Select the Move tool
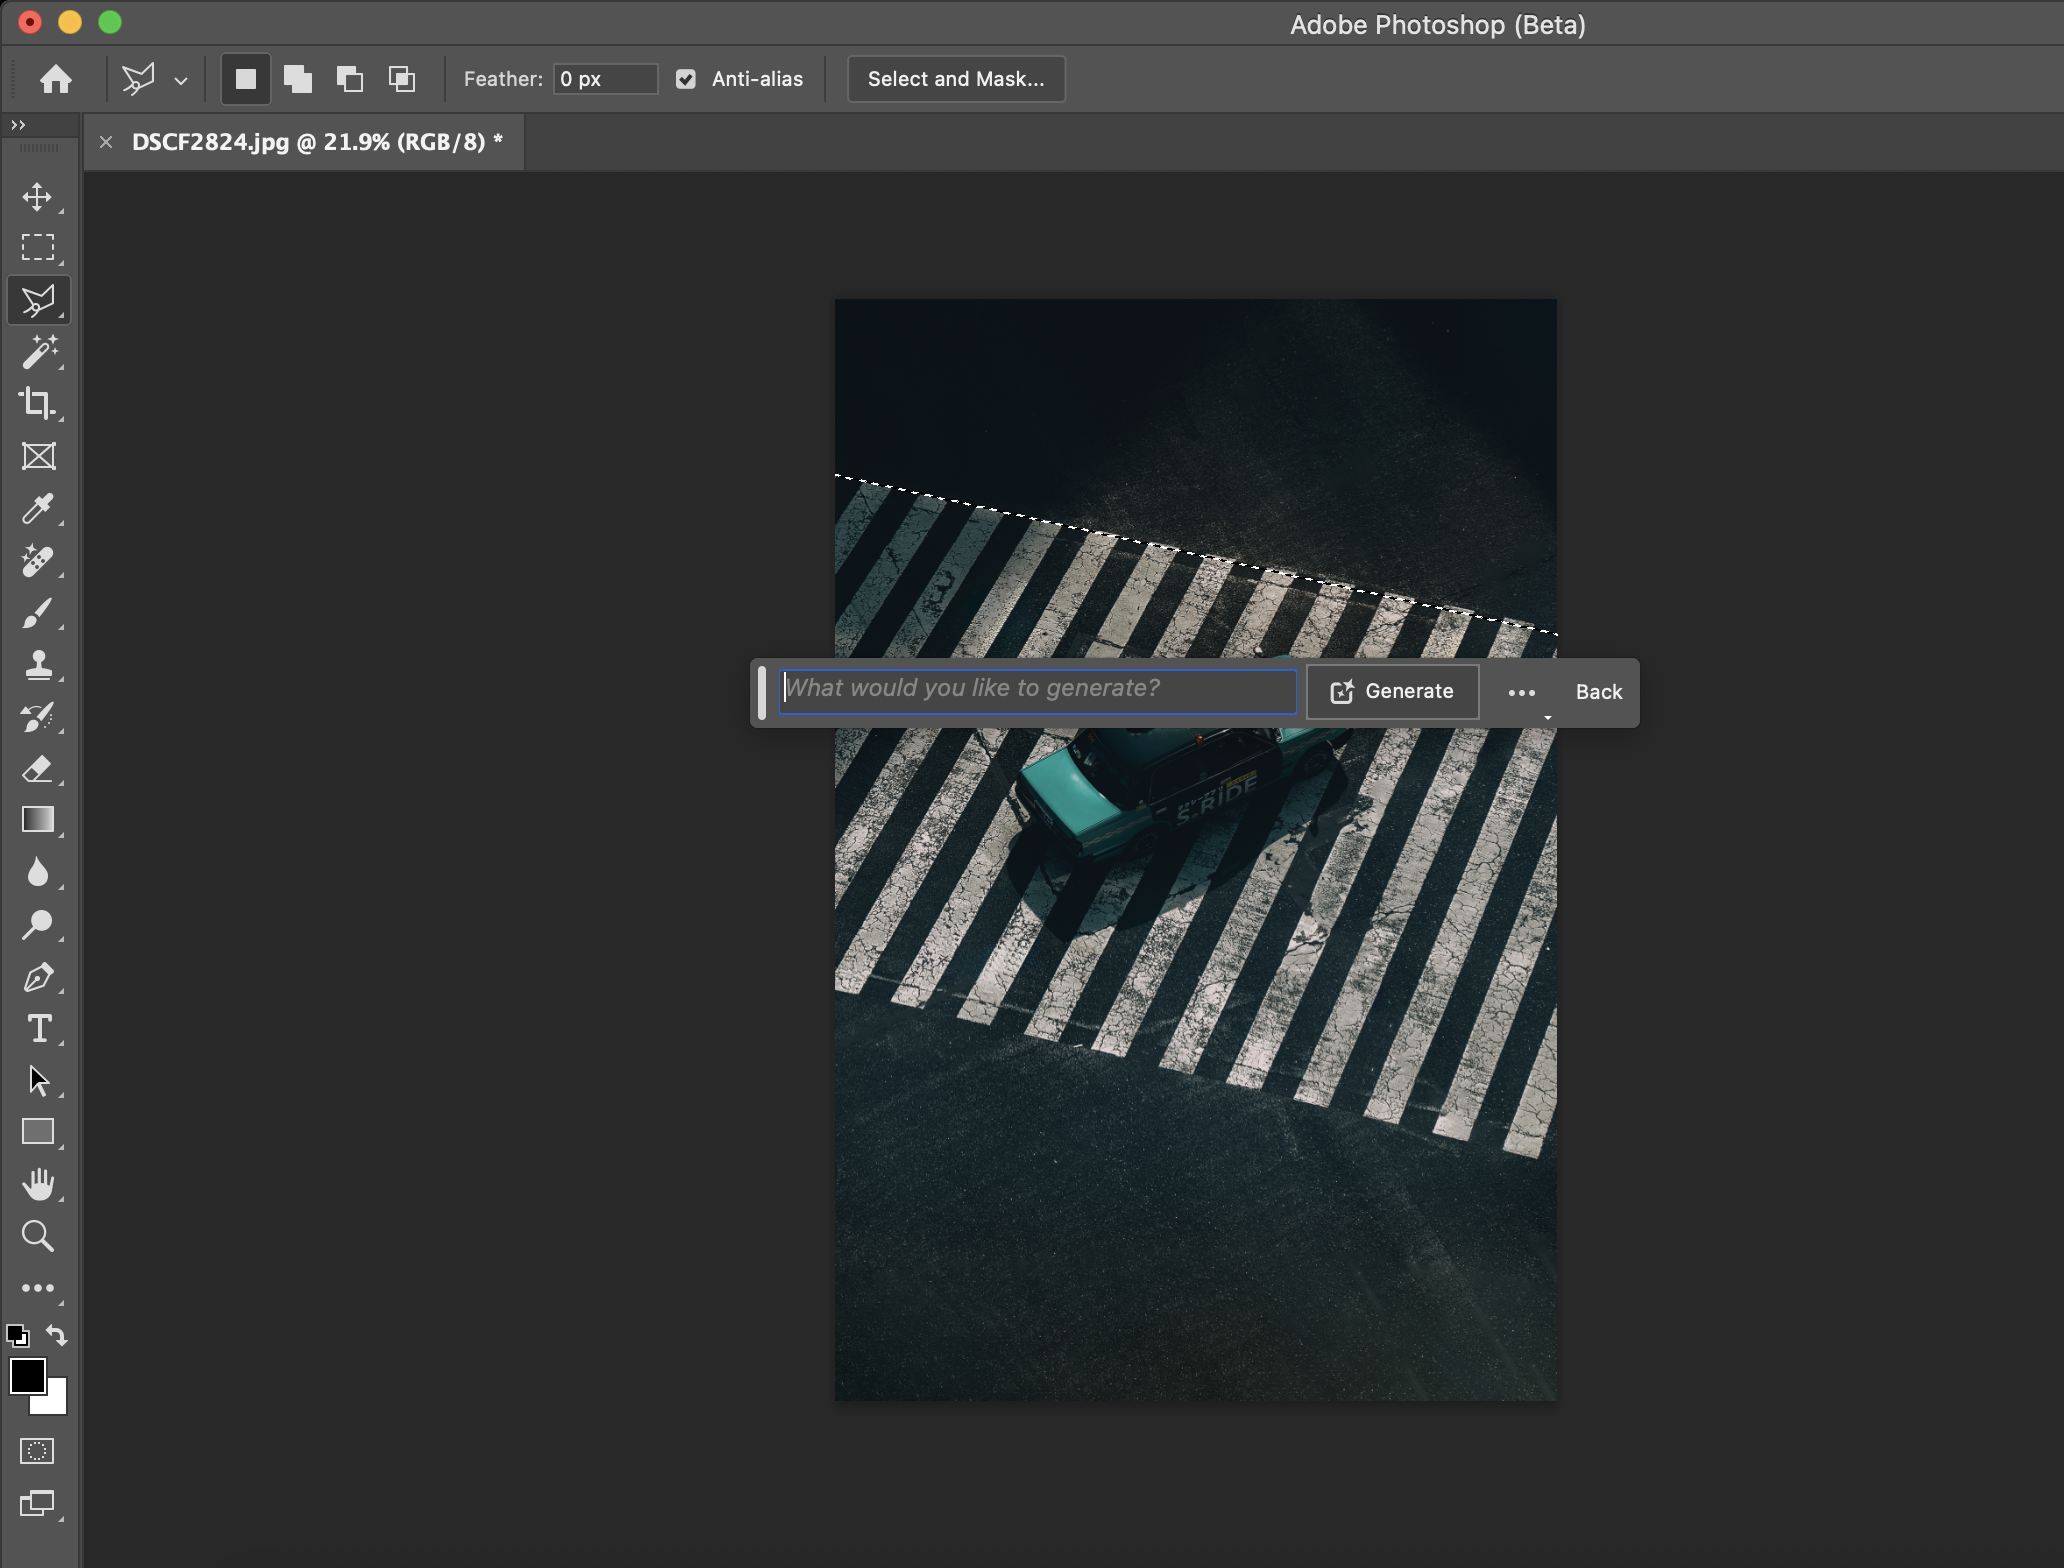Screen dimensions: 2064x1568 coord(38,196)
